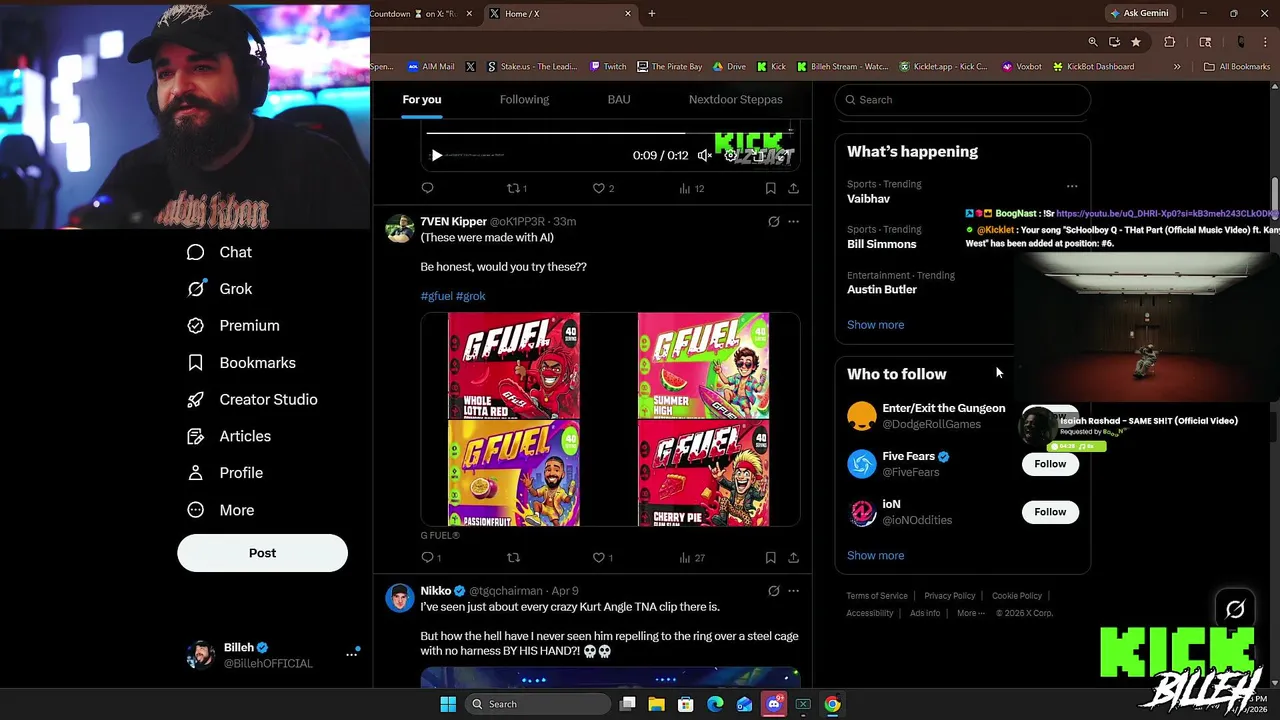Expand the footer More menu
The image size is (1280, 720).
970,613
